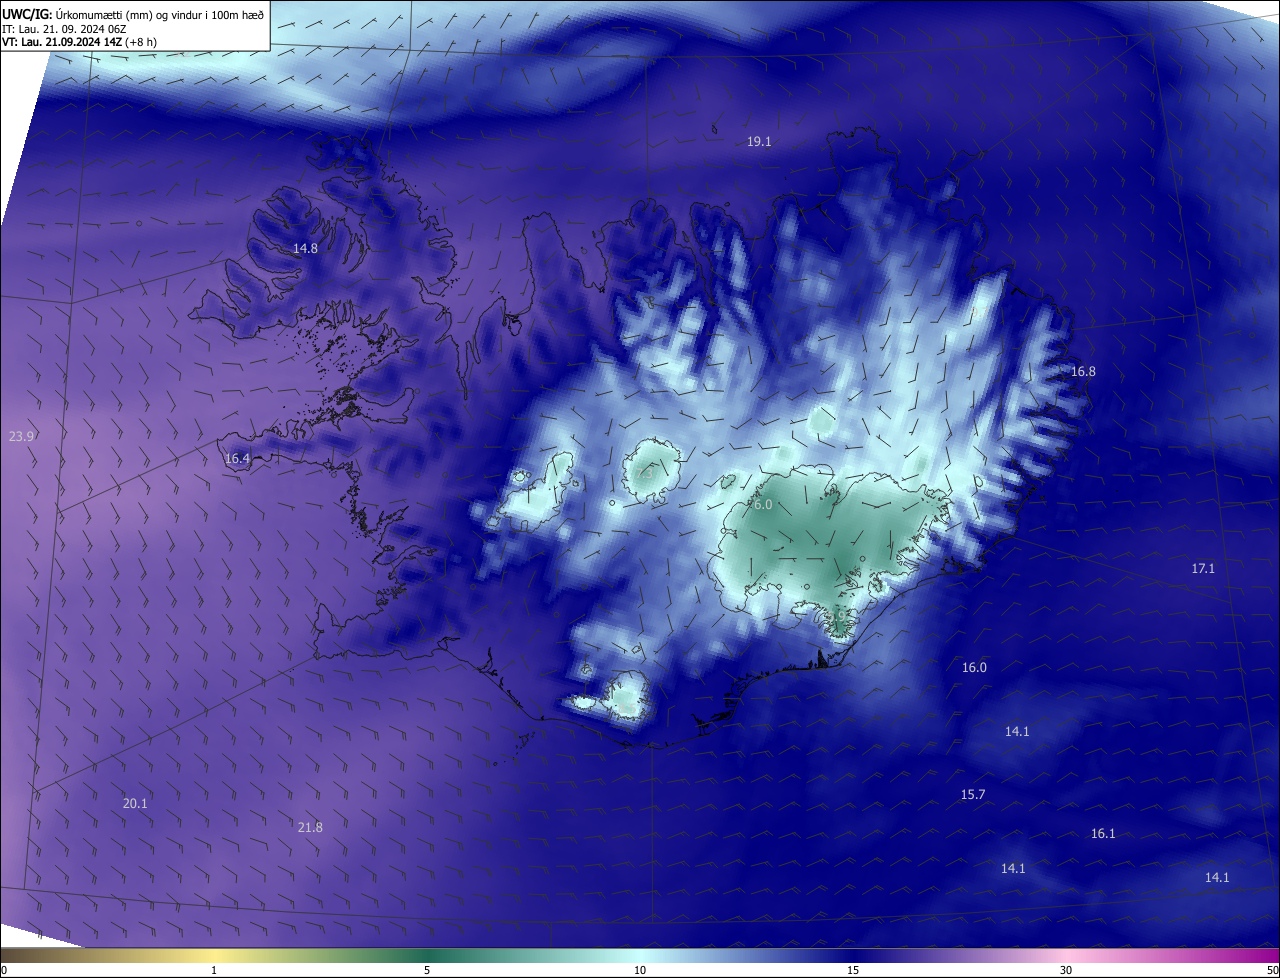The width and height of the screenshot is (1280, 978).
Task: Click the '0' tick on the colorbar
Action: point(4,970)
